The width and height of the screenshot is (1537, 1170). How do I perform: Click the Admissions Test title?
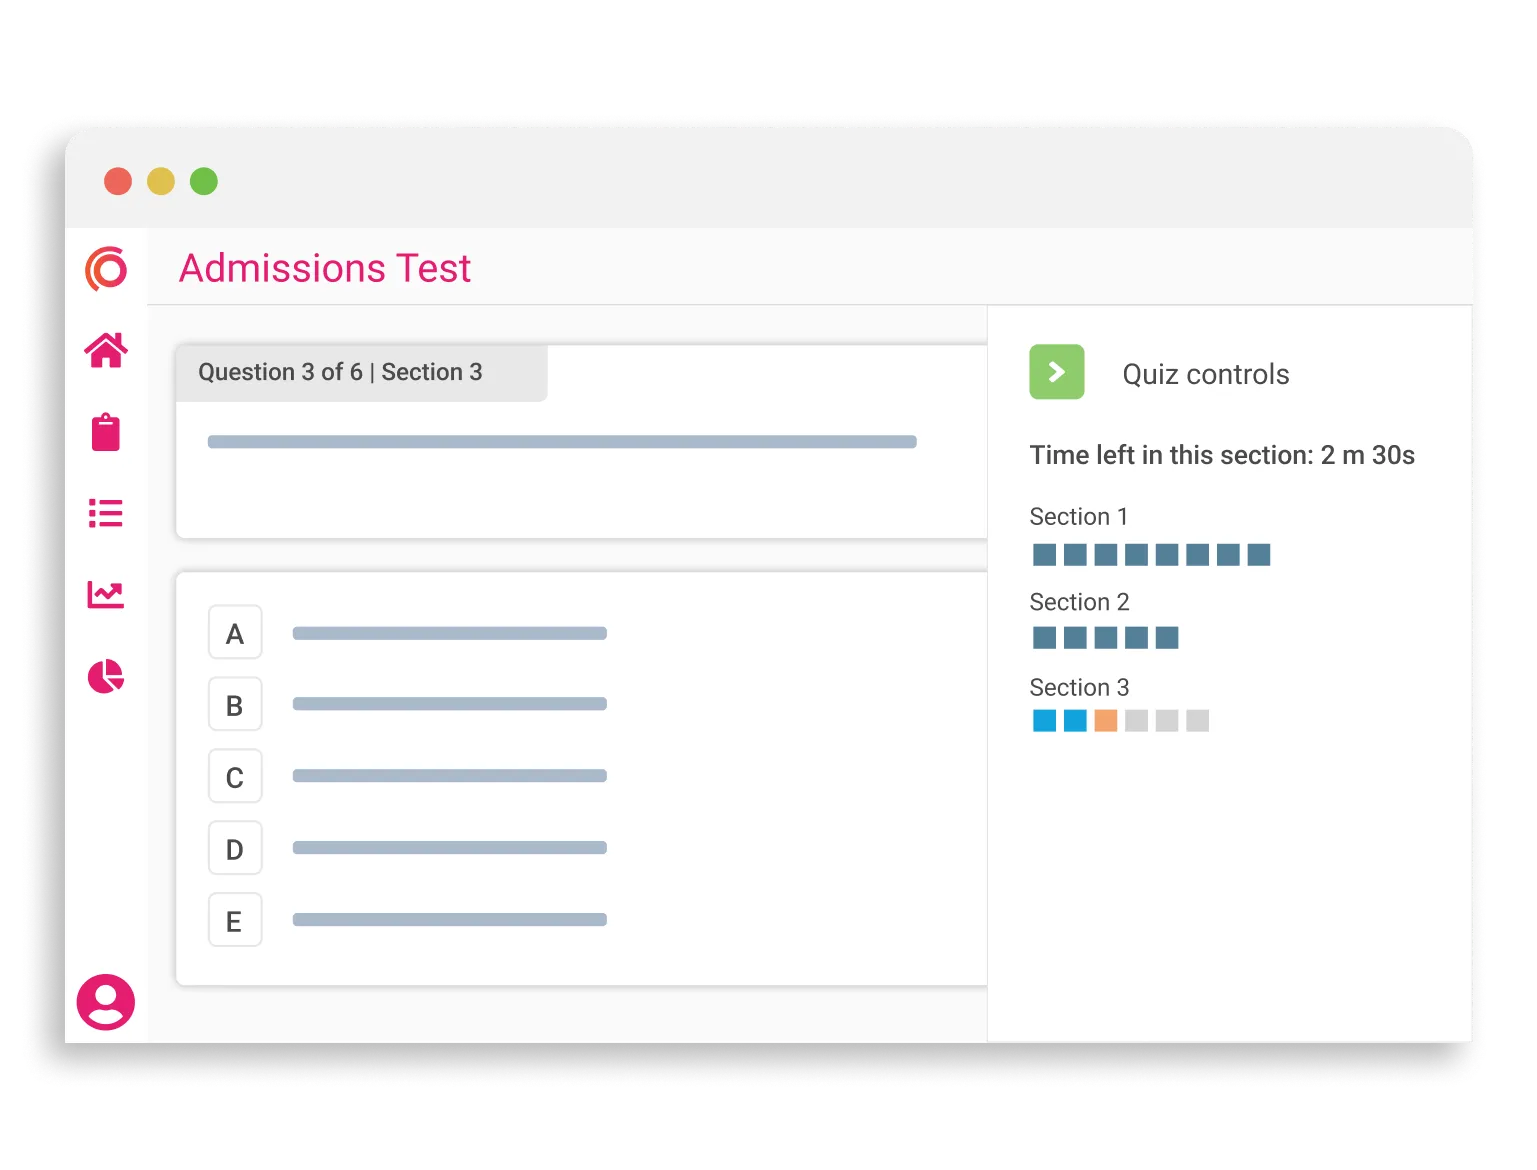[x=326, y=268]
